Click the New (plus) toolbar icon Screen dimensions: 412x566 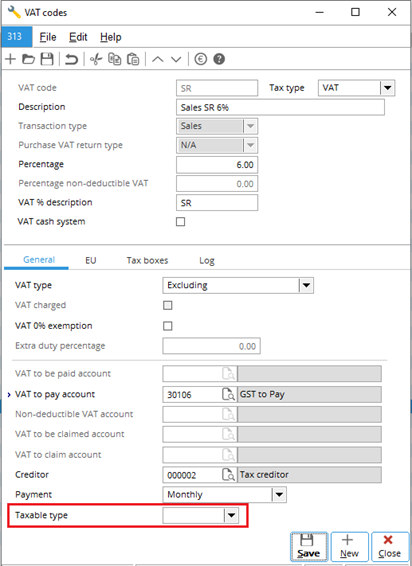[x=10, y=59]
